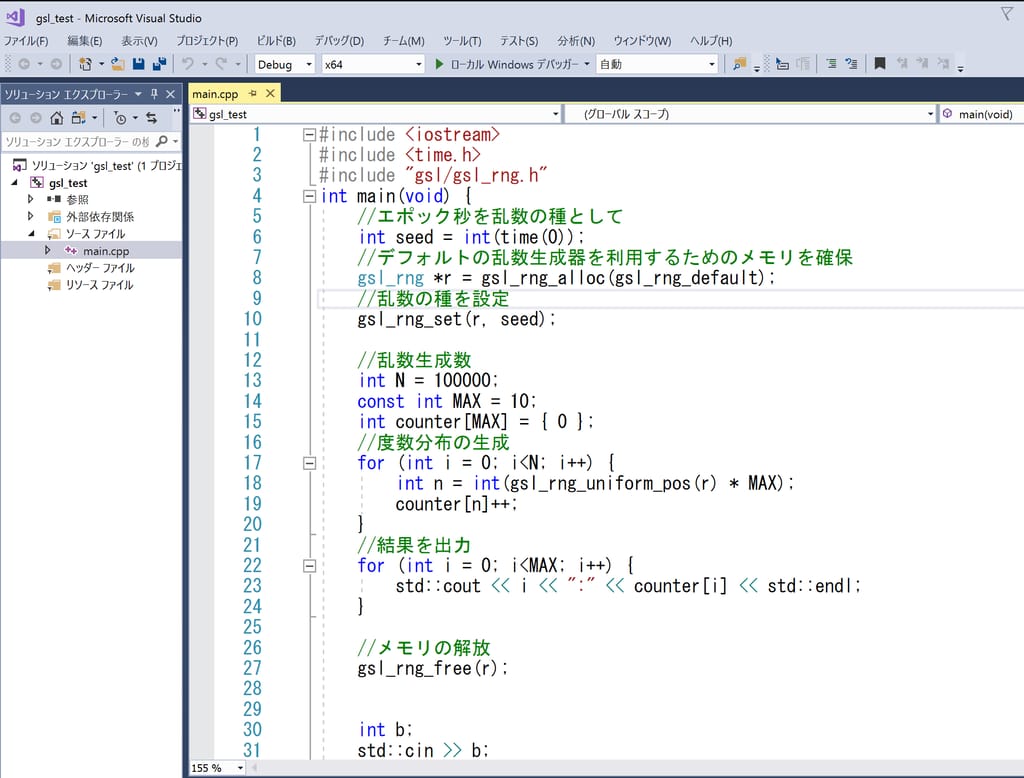Toggle a bookmark with the Bookmark icon
This screenshot has height=778, width=1024.
coord(880,63)
